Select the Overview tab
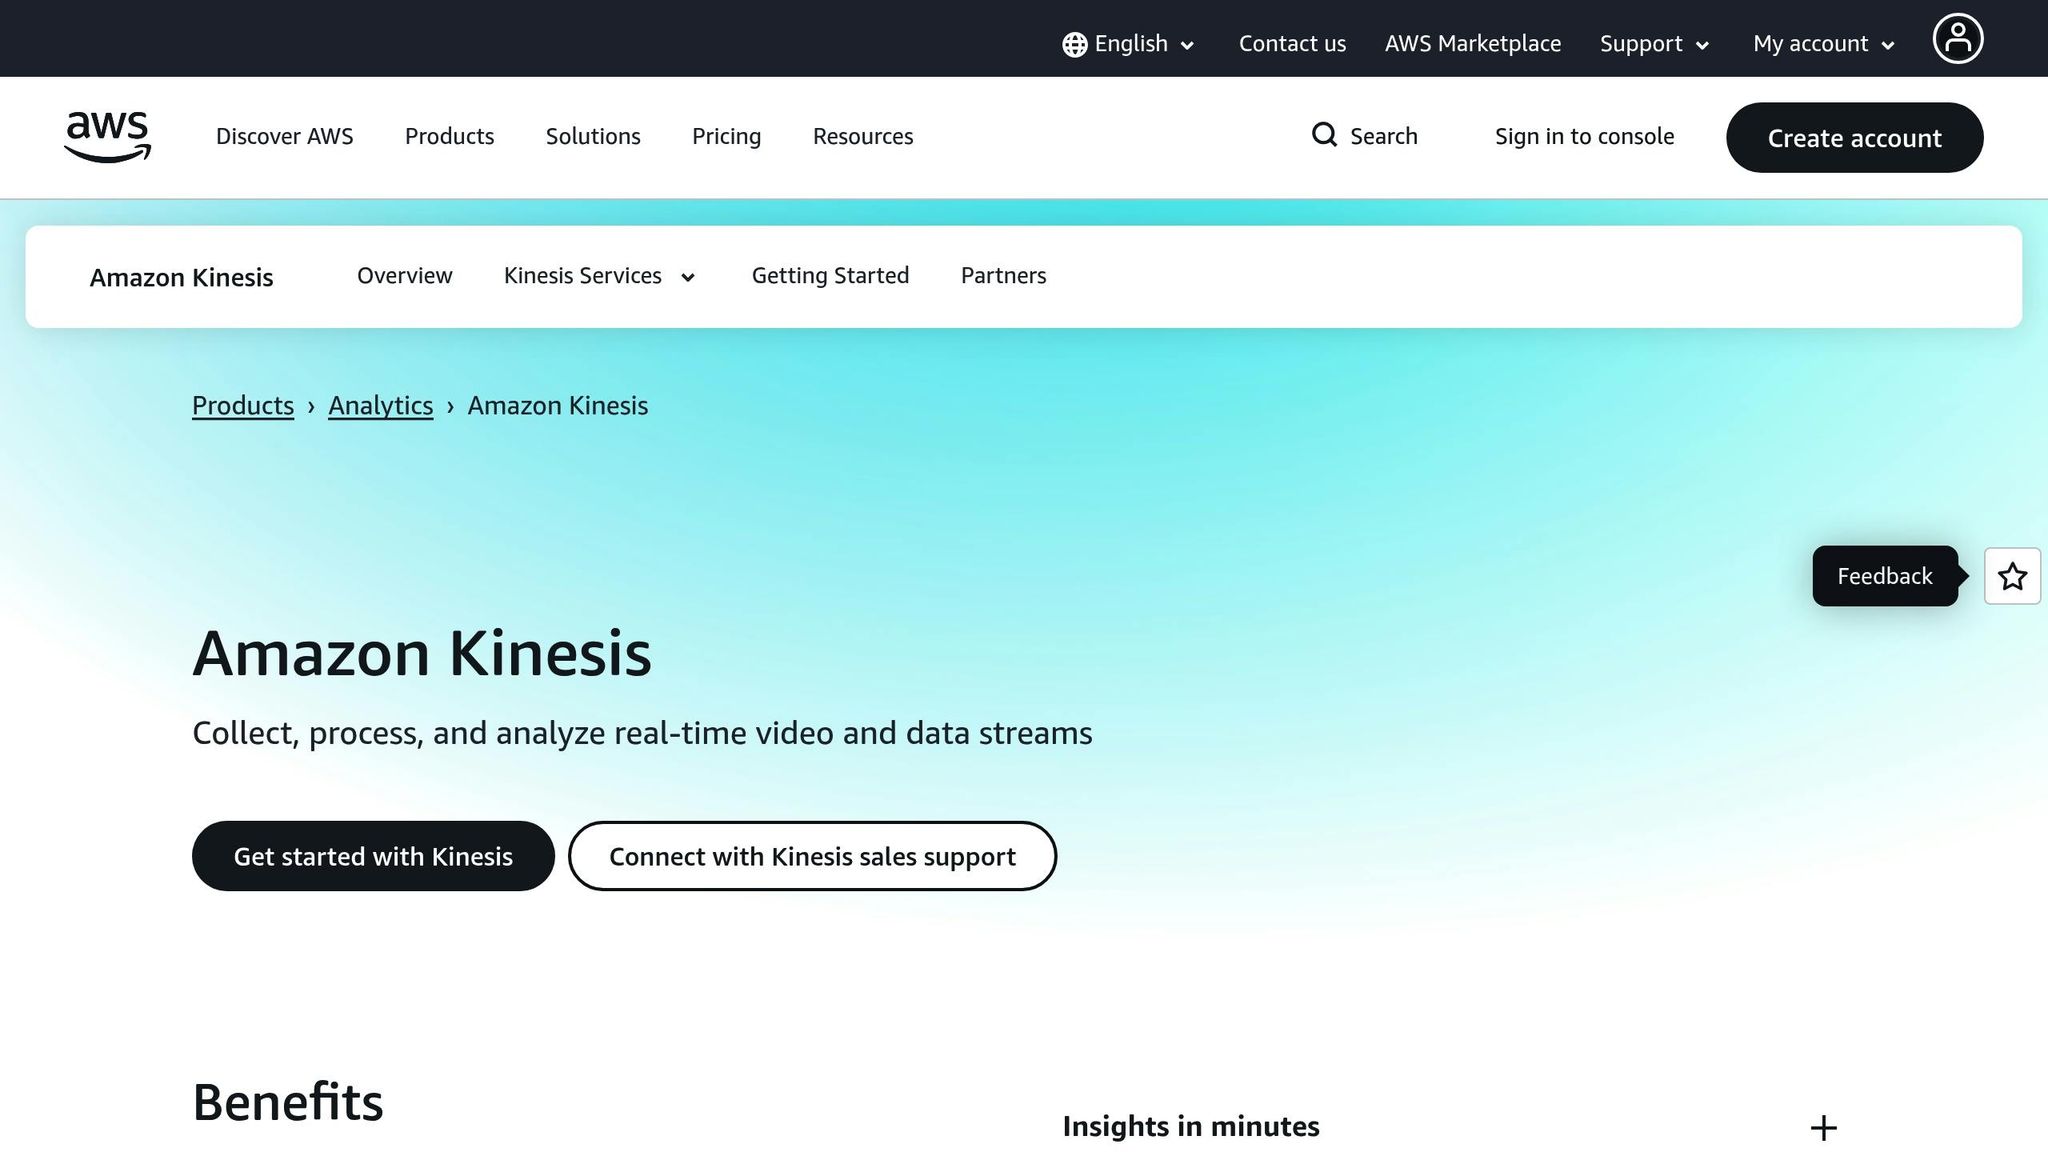The height and width of the screenshot is (1152, 2048). pyautogui.click(x=404, y=276)
